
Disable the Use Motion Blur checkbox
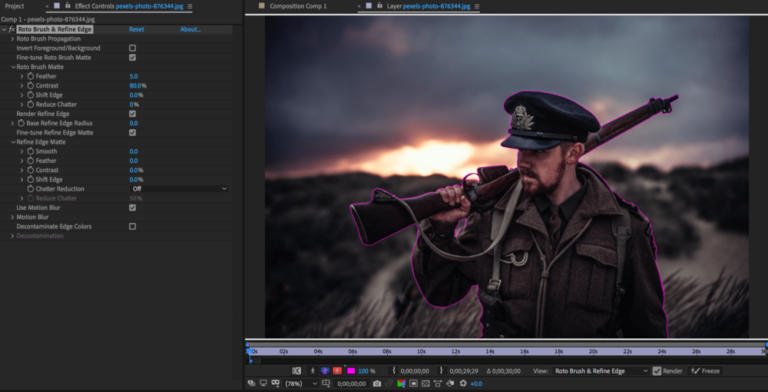click(x=132, y=208)
